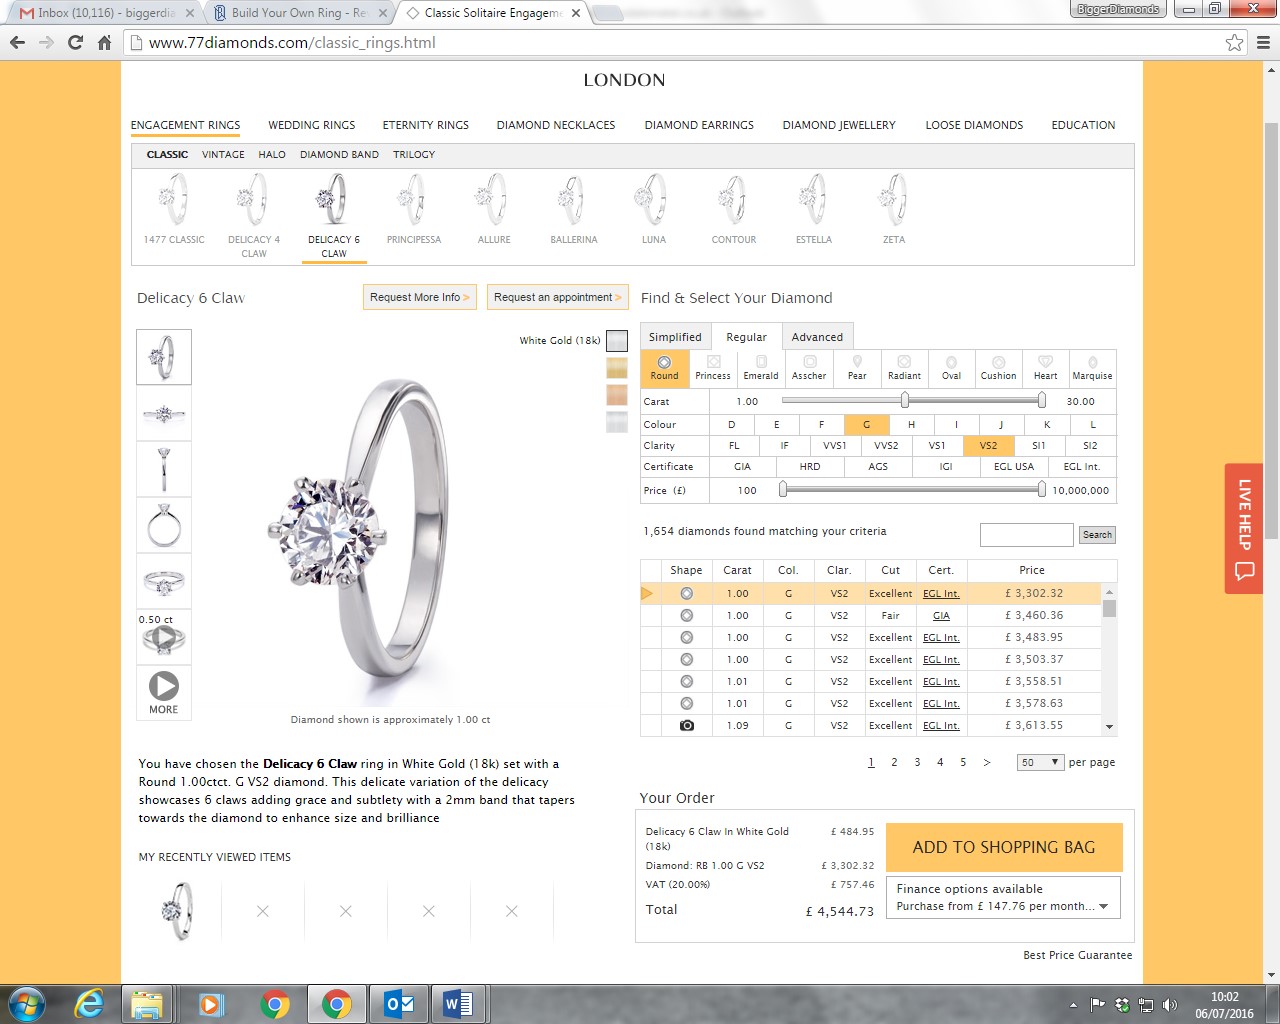Image resolution: width=1280 pixels, height=1024 pixels.
Task: Toggle clarity VS1 filter
Action: [x=937, y=446]
